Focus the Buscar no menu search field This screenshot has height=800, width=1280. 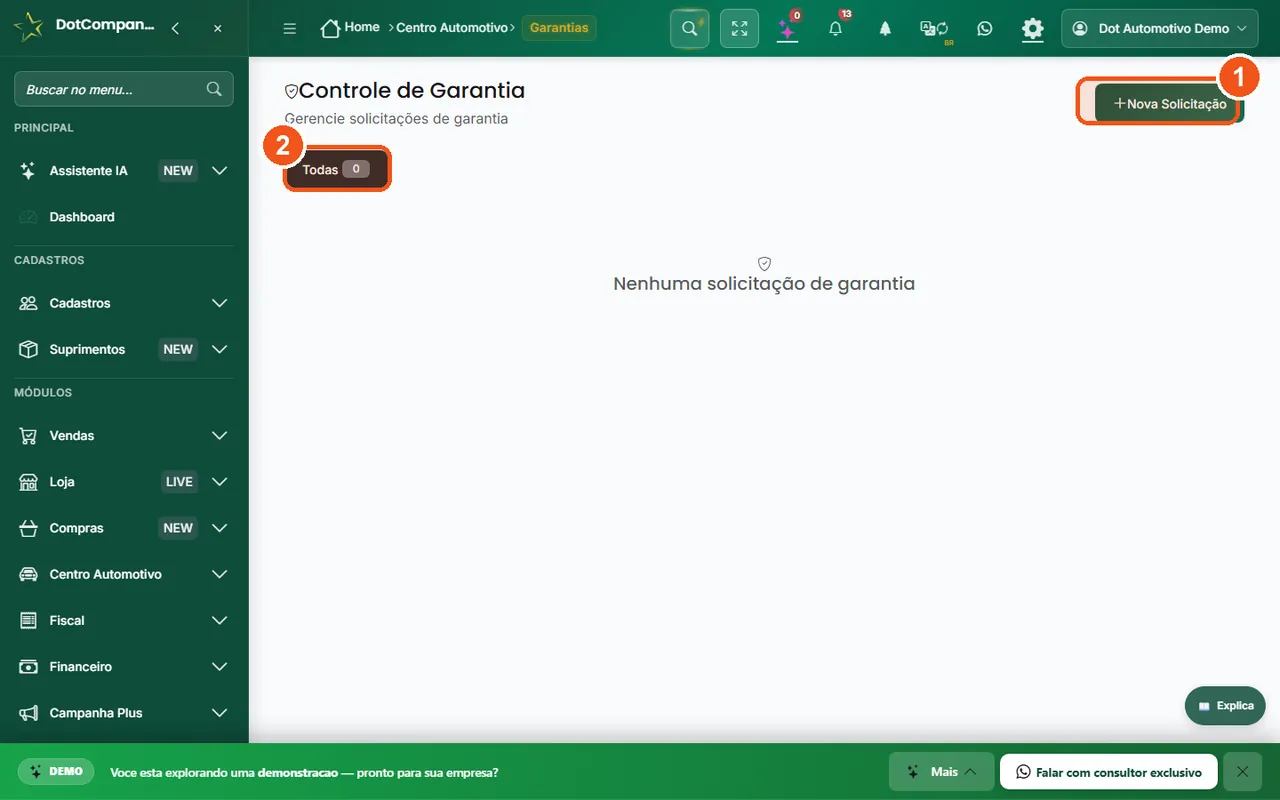tap(124, 89)
